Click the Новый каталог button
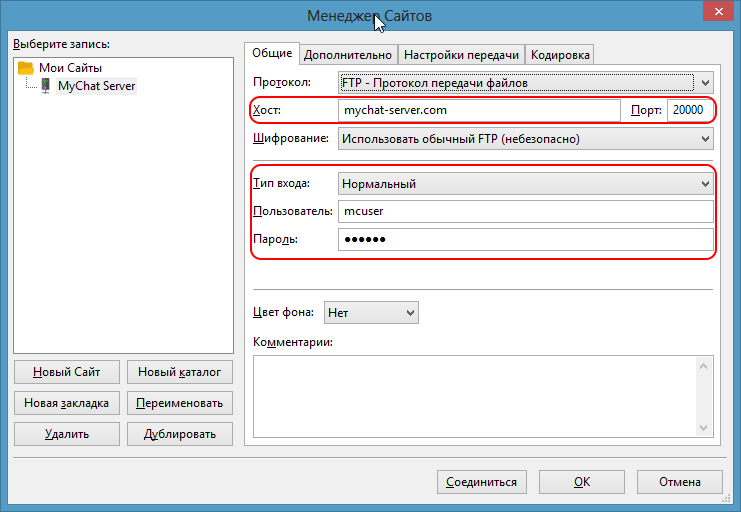Screen dimensions: 741x512 pos(180,372)
